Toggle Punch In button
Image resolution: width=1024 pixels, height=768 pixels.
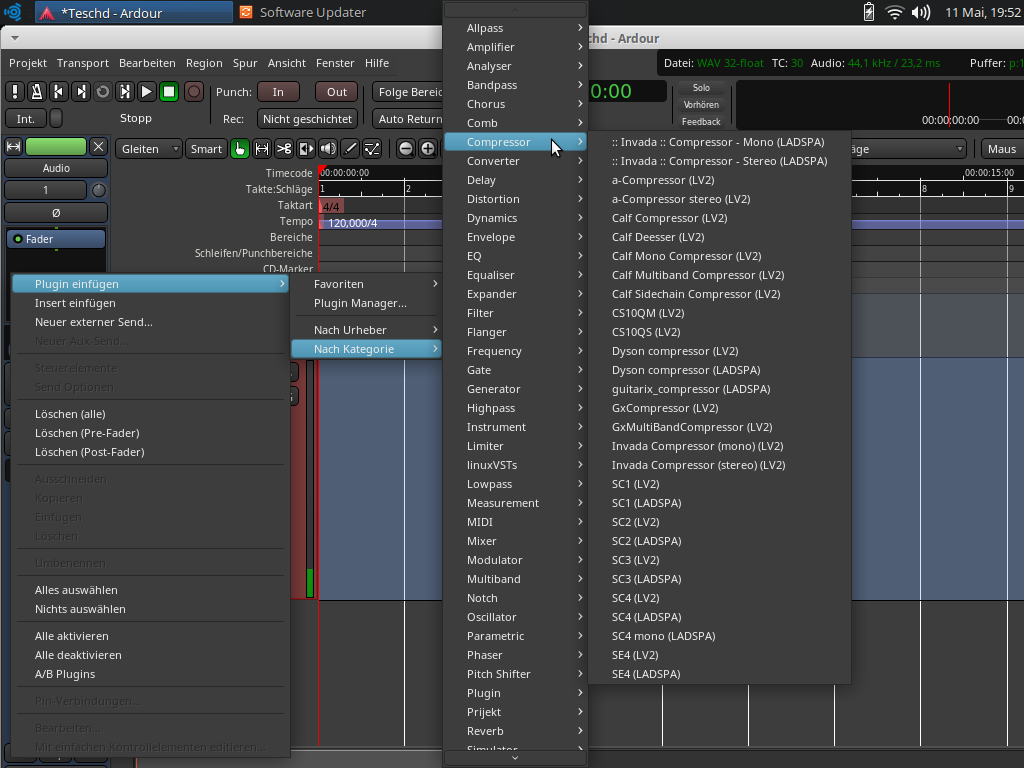pyautogui.click(x=278, y=92)
